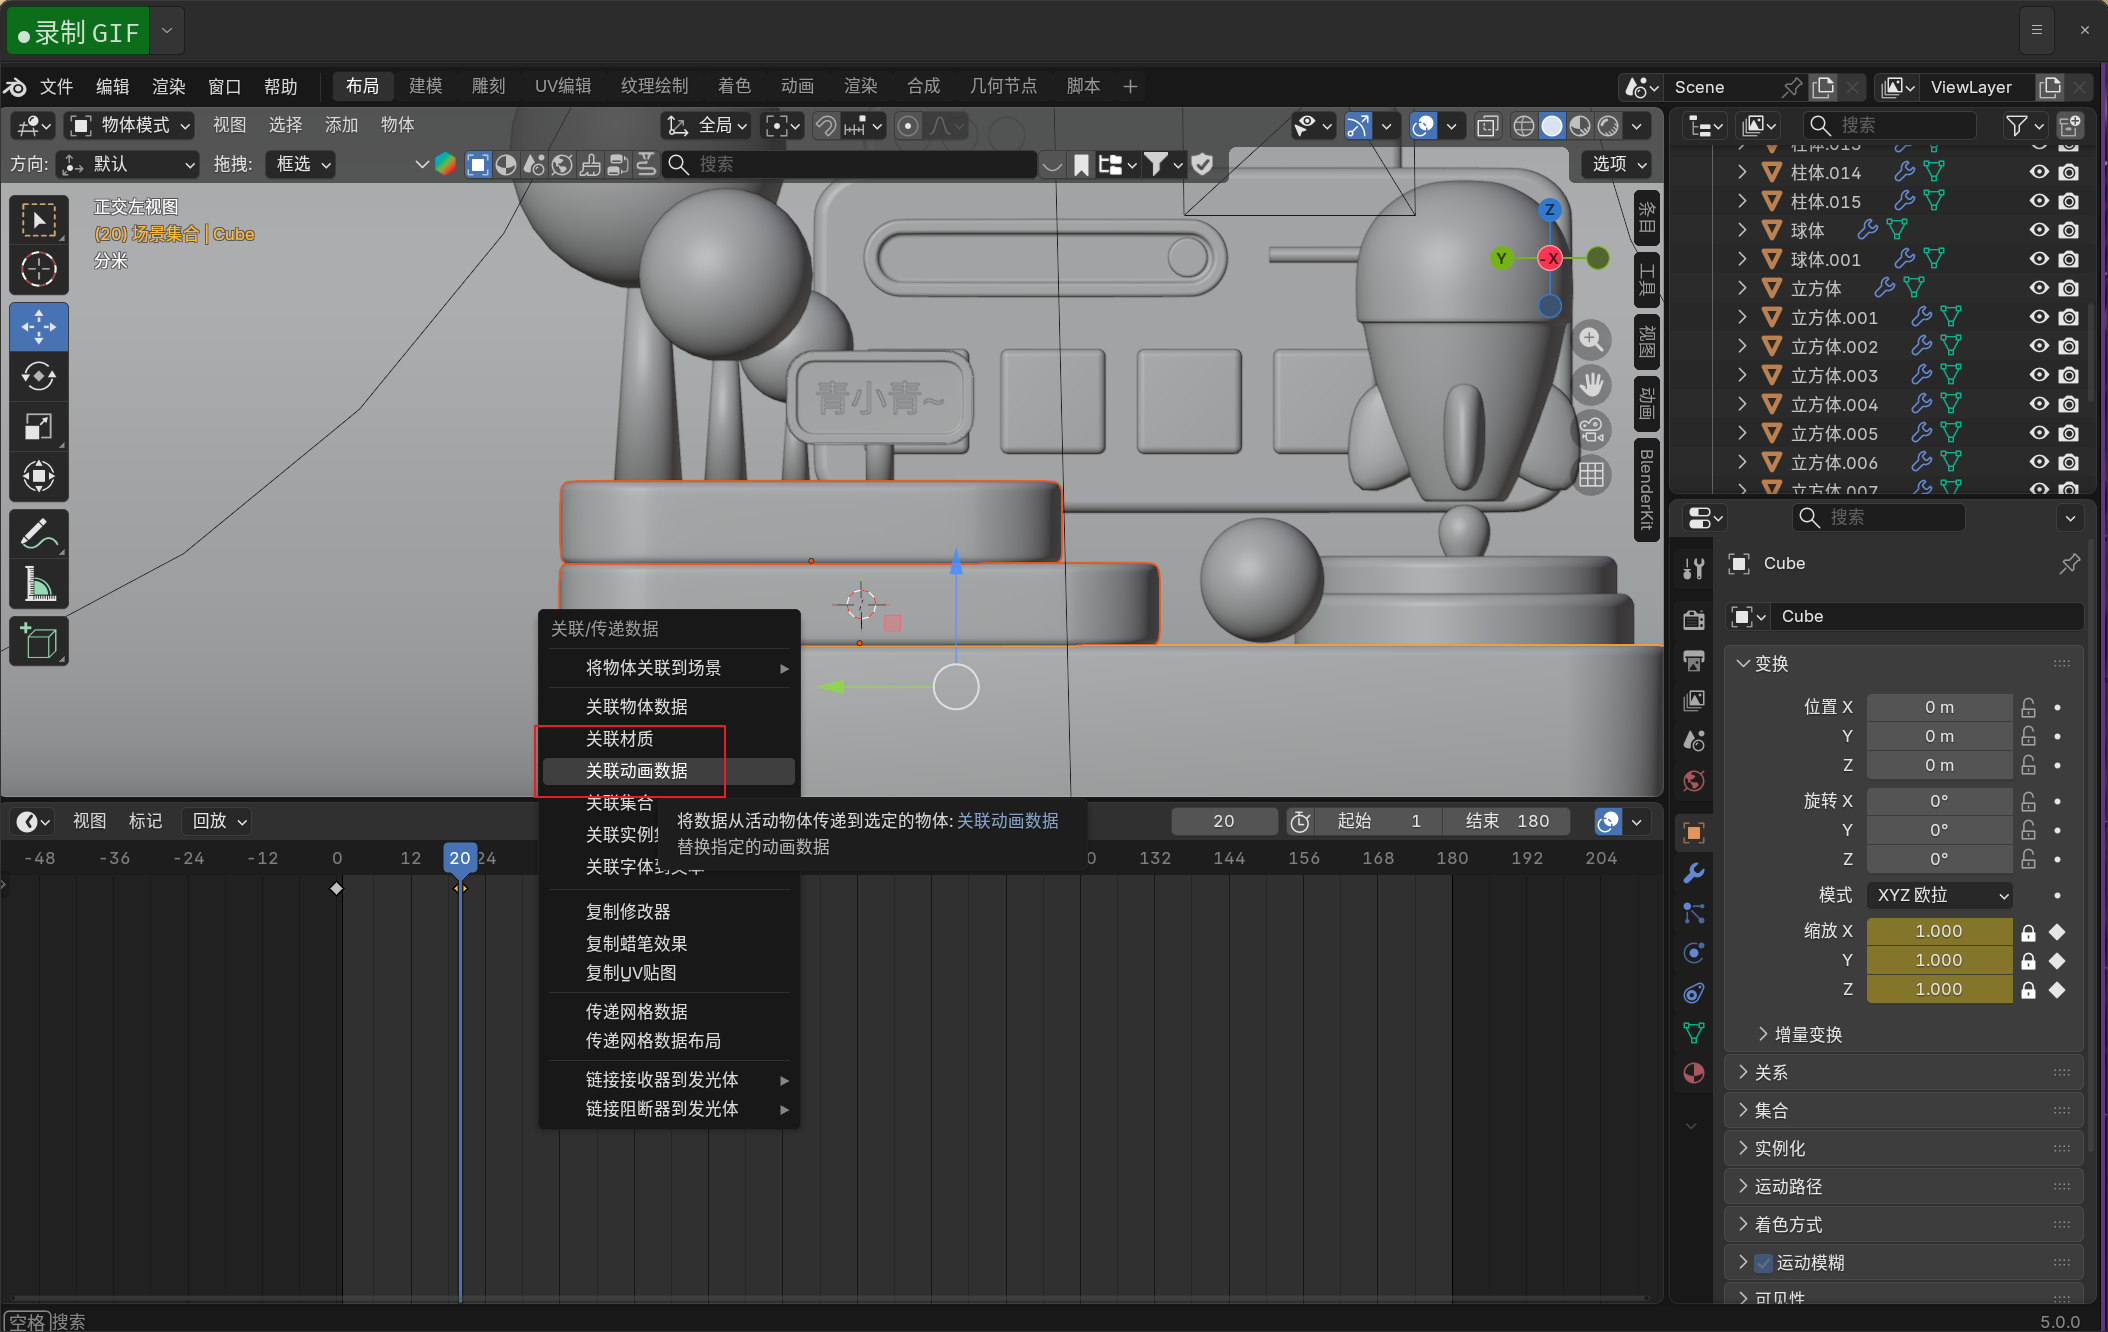Image resolution: width=2108 pixels, height=1332 pixels.
Task: Select the Rotate tool icon
Action: (39, 377)
